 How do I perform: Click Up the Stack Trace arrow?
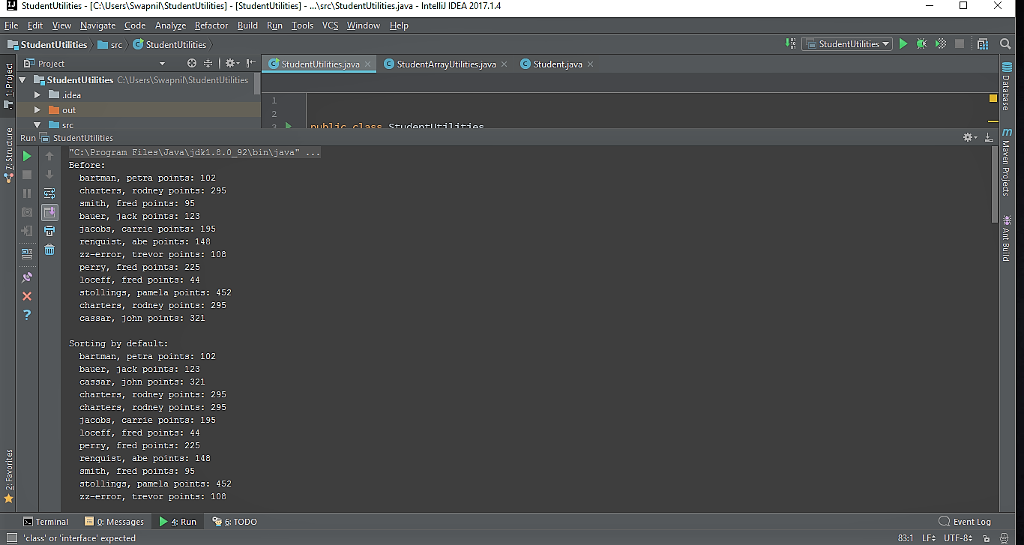click(50, 156)
